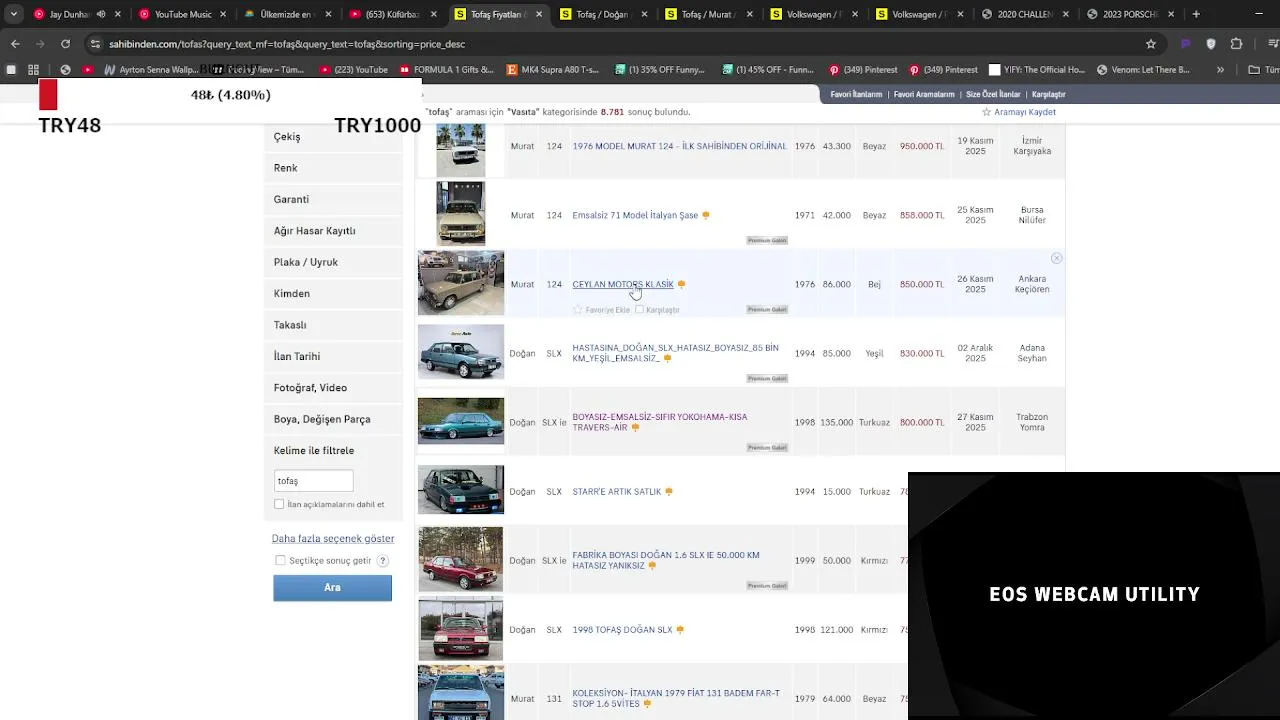Mute the Jay Dunham tab audio icon
Image resolution: width=1280 pixels, height=720 pixels.
[x=100, y=14]
